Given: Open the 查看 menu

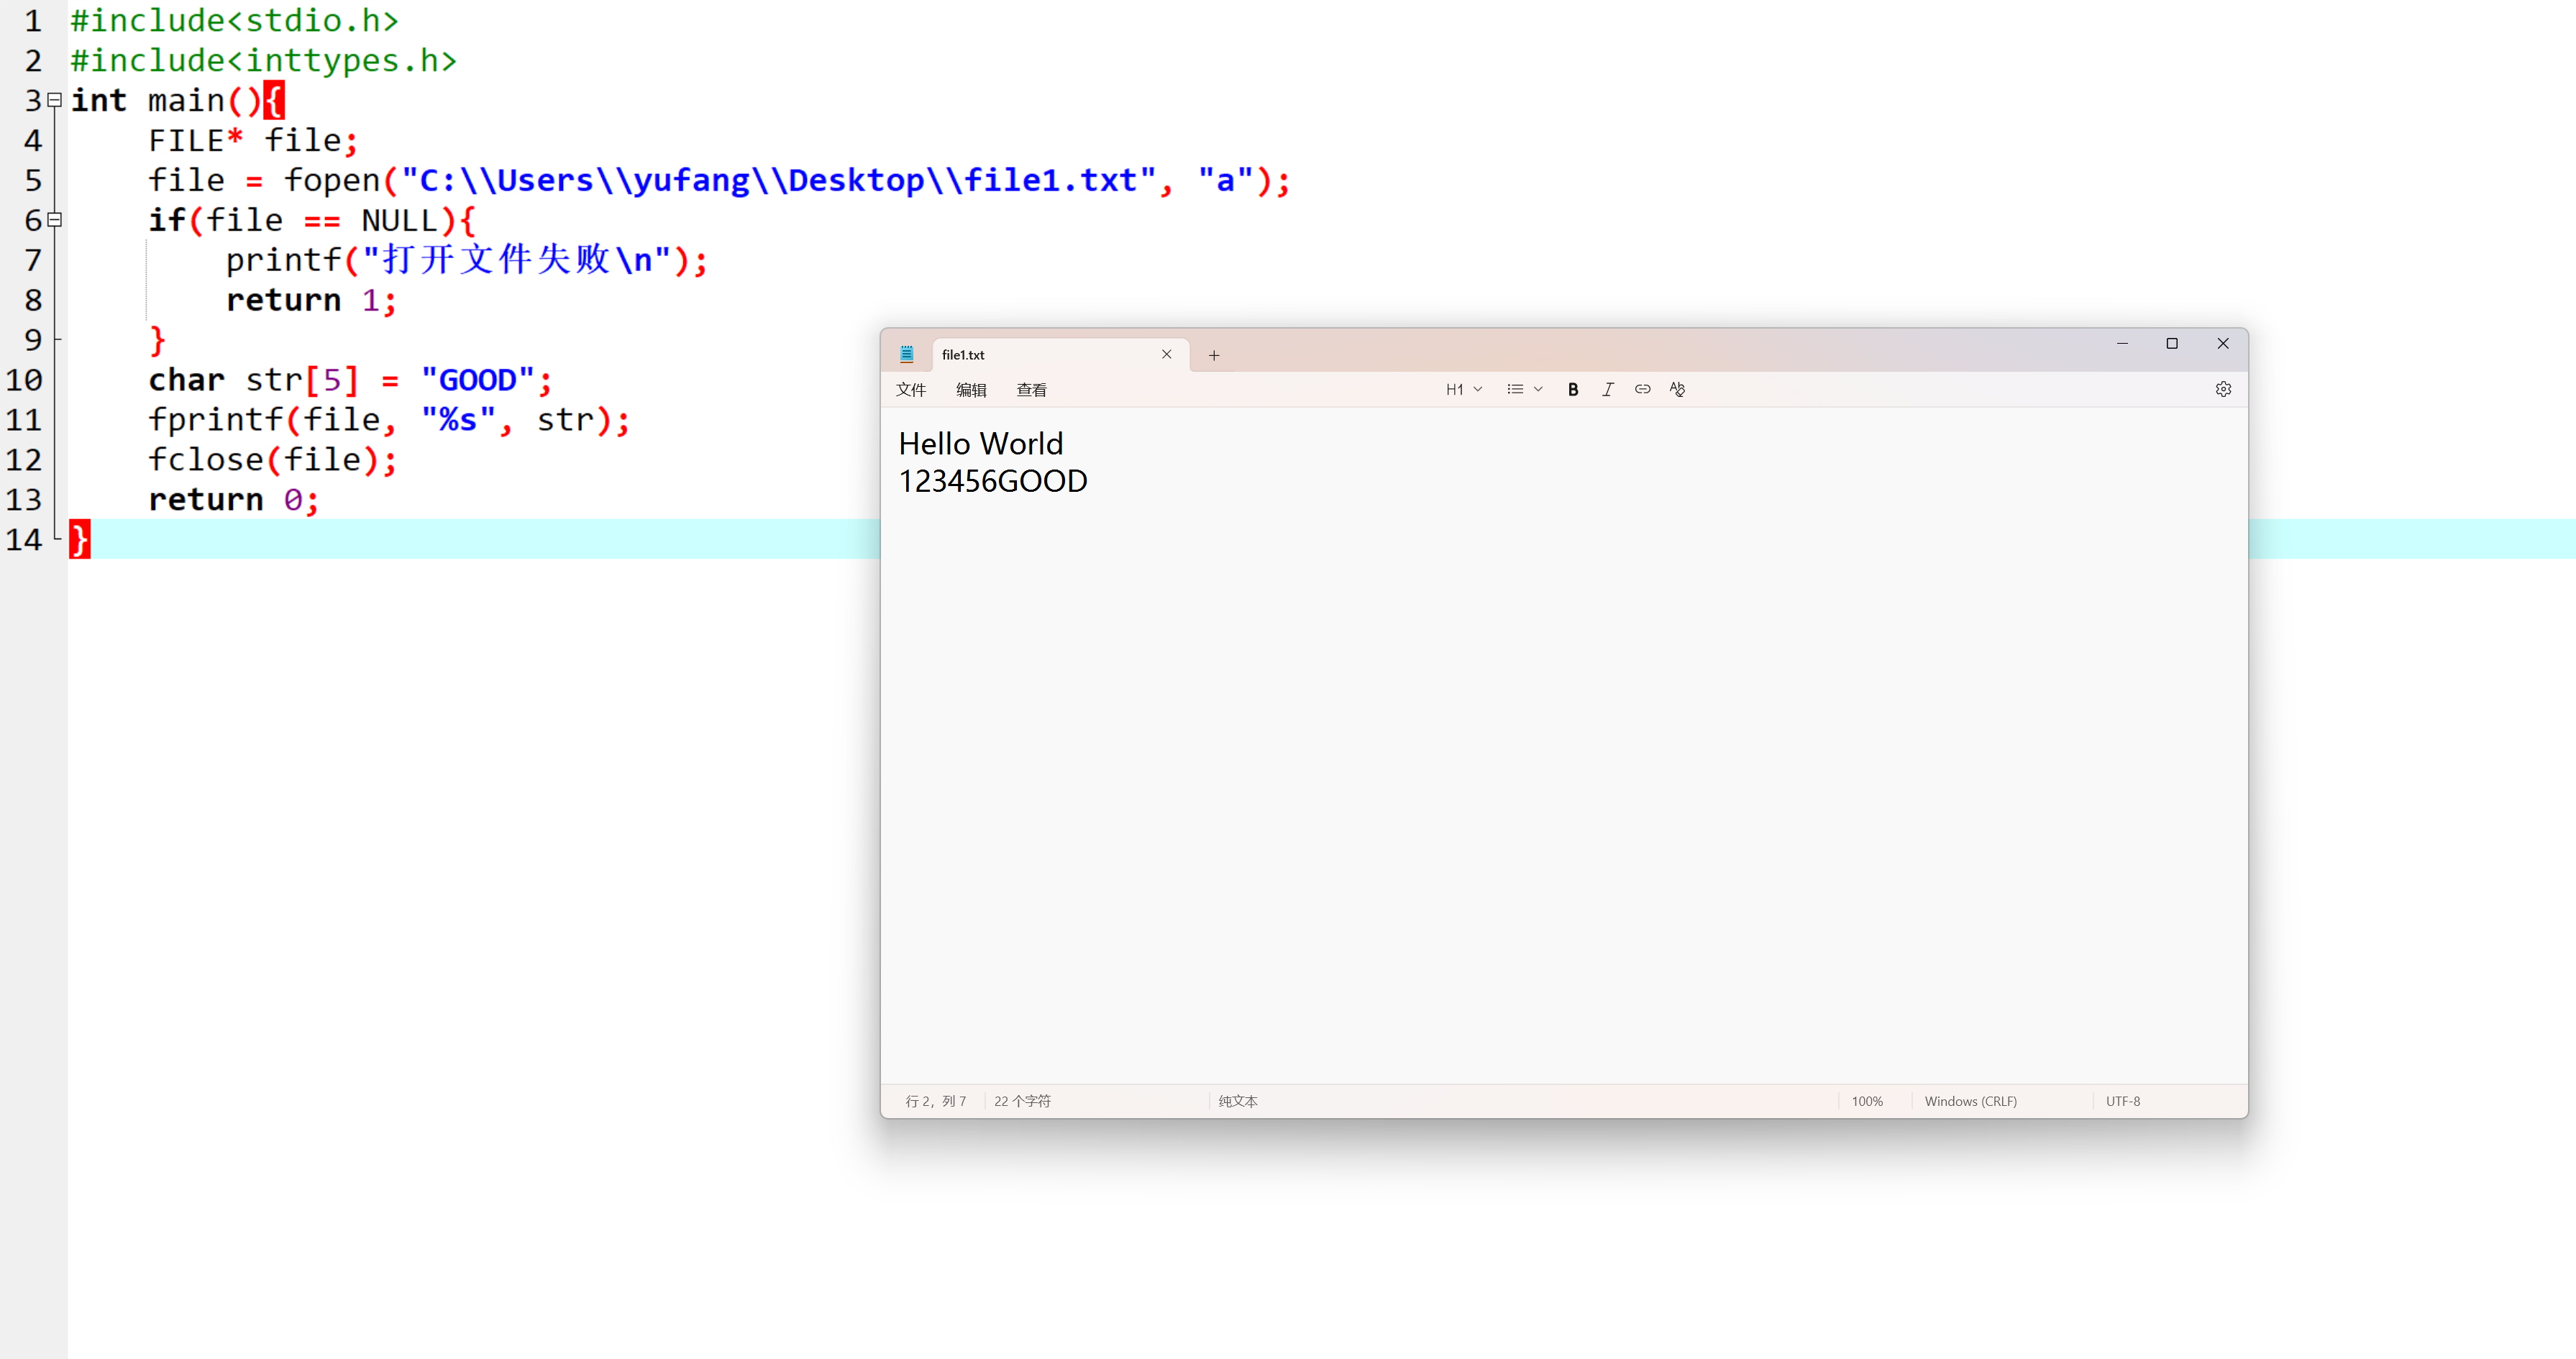Looking at the screenshot, I should pyautogui.click(x=1031, y=390).
